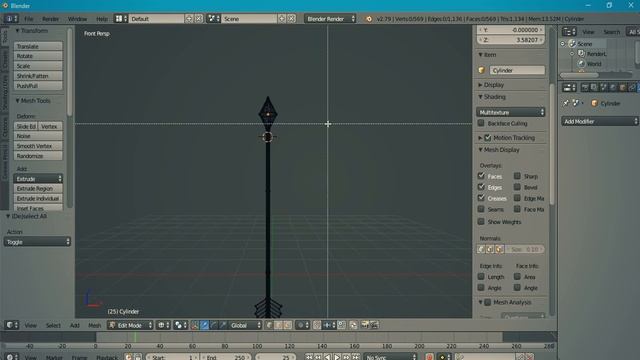640x360 pixels.
Task: Open the Add Modifier dropdown
Action: pos(600,121)
